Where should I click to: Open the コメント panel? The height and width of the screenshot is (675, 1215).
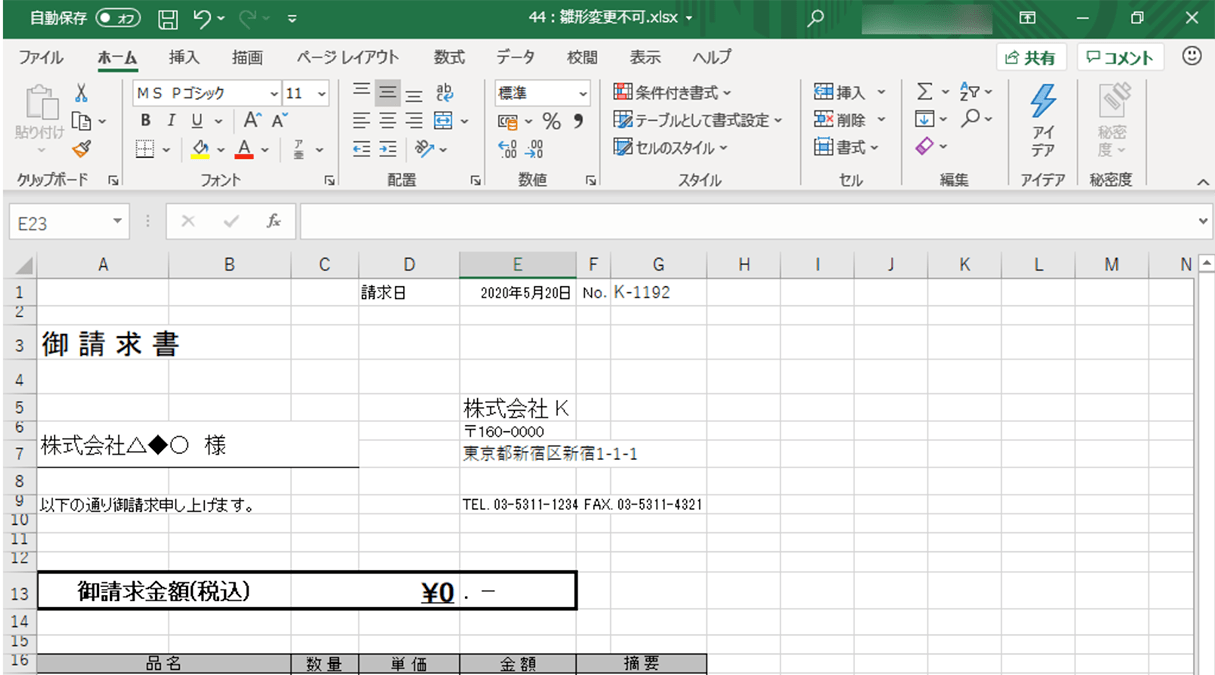tap(1119, 57)
